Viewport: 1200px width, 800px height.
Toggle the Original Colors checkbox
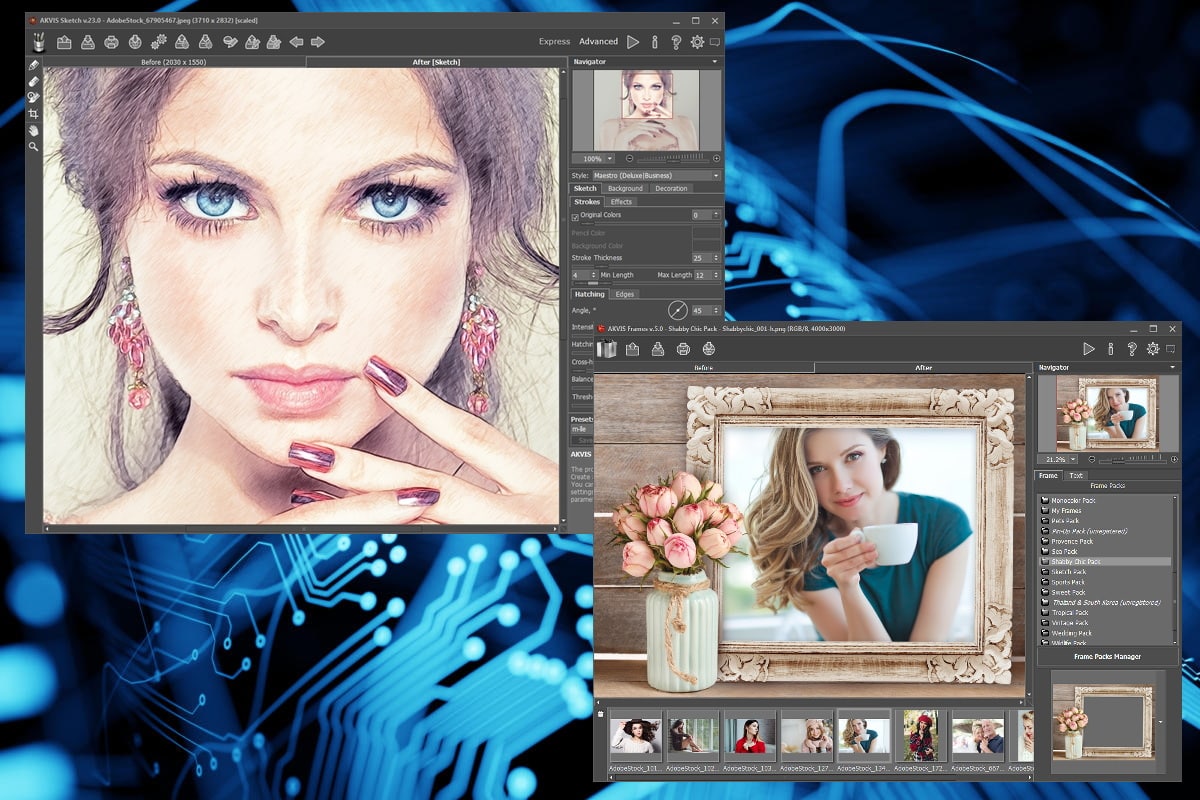click(x=575, y=216)
